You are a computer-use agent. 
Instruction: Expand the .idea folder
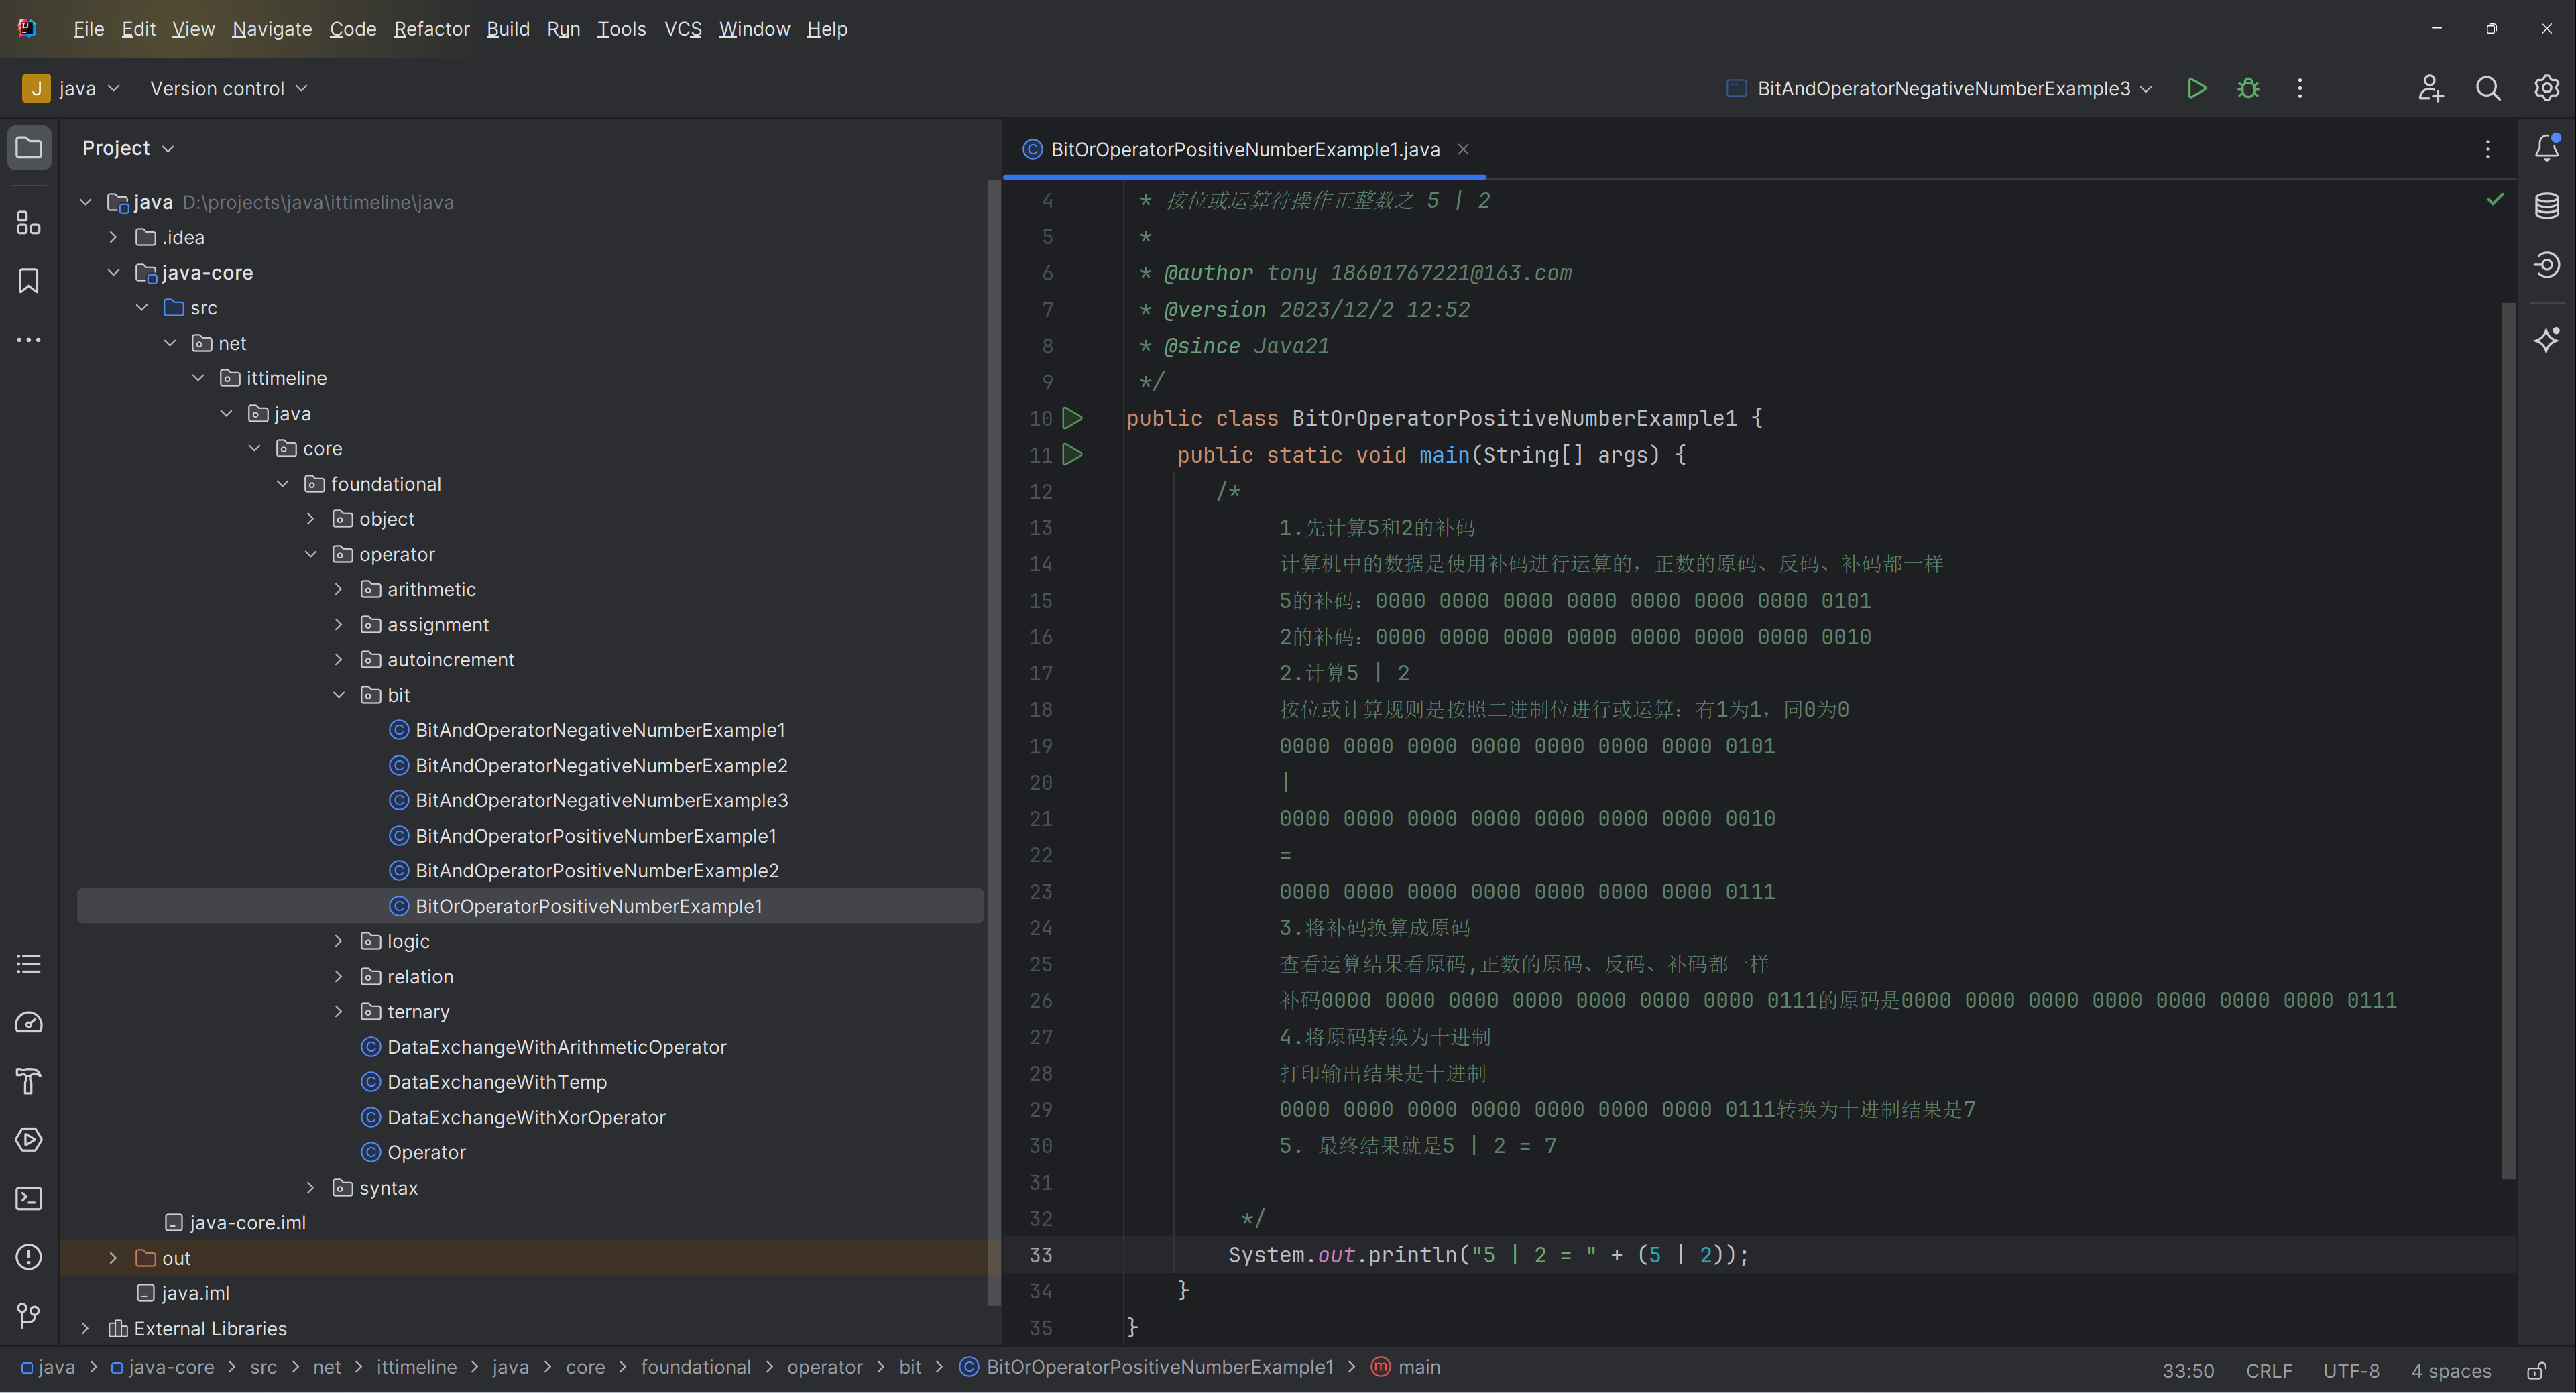tap(113, 237)
